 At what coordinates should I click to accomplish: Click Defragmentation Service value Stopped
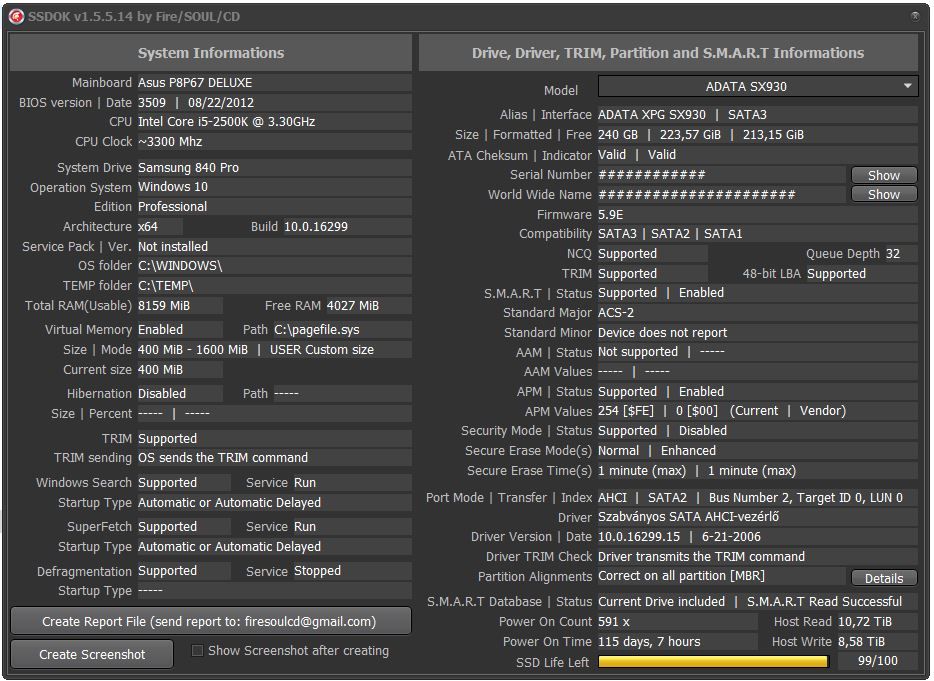coord(317,571)
